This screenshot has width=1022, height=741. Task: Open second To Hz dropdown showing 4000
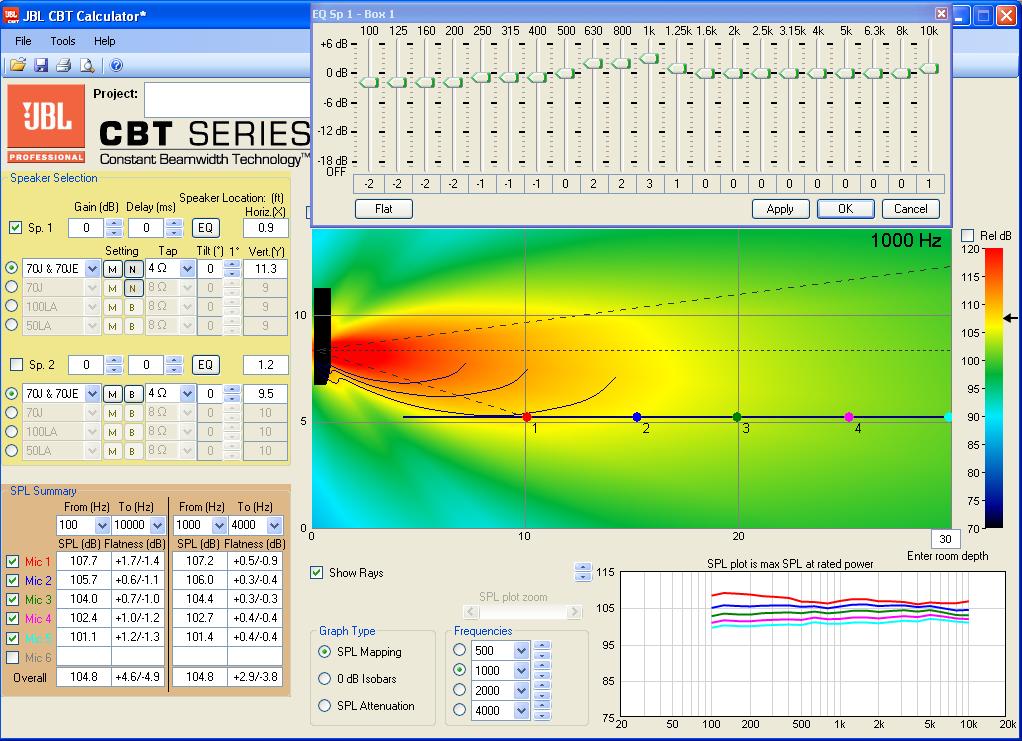pyautogui.click(x=274, y=525)
